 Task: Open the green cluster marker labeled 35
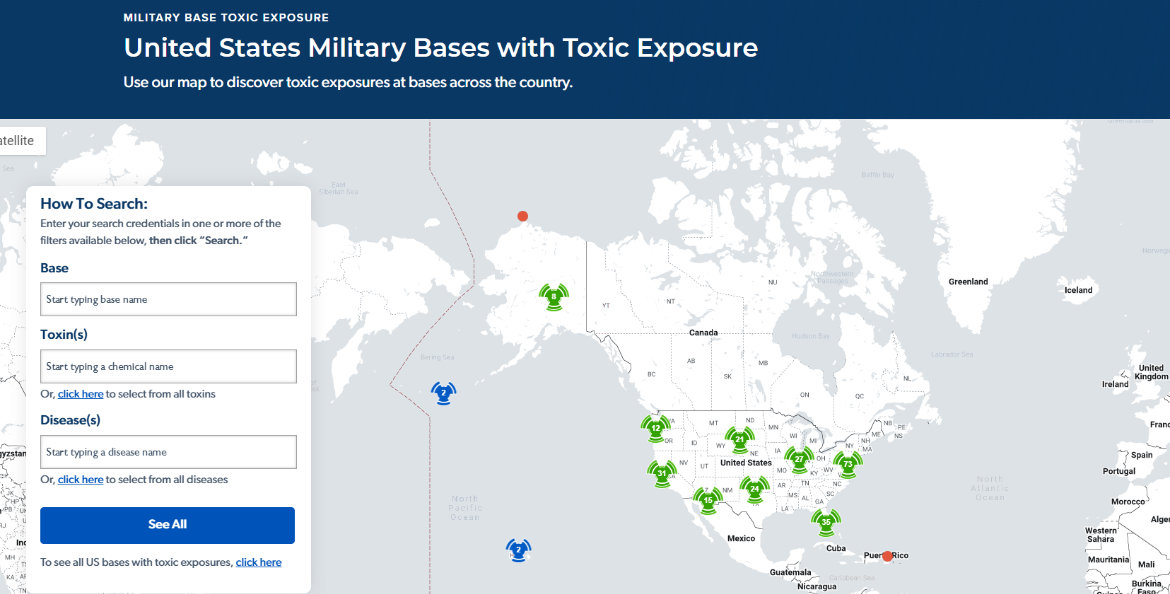pos(826,521)
